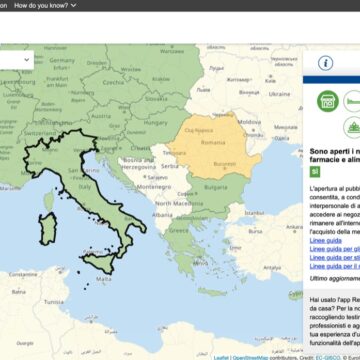
Task: Open the OpenStreetMap attribution link
Action: [x=250, y=358]
